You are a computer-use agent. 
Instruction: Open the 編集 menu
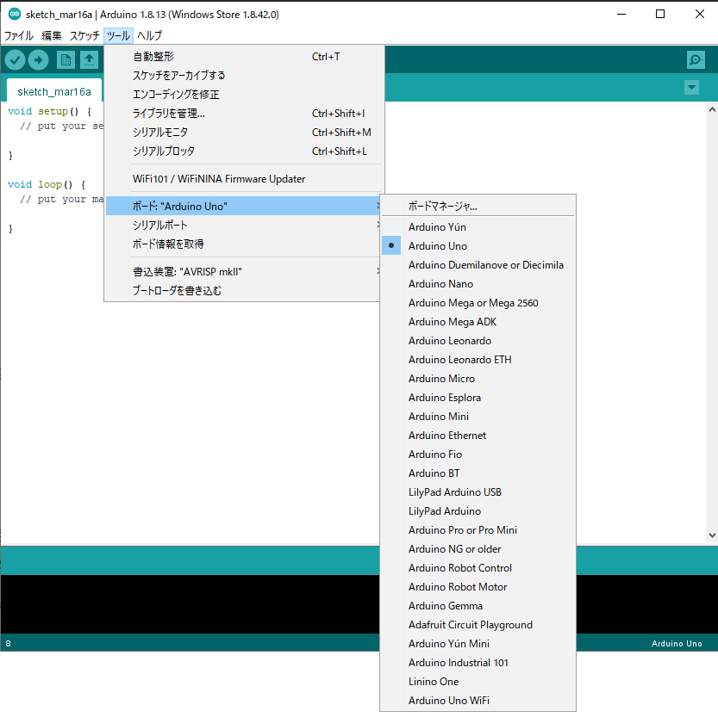tap(51, 36)
